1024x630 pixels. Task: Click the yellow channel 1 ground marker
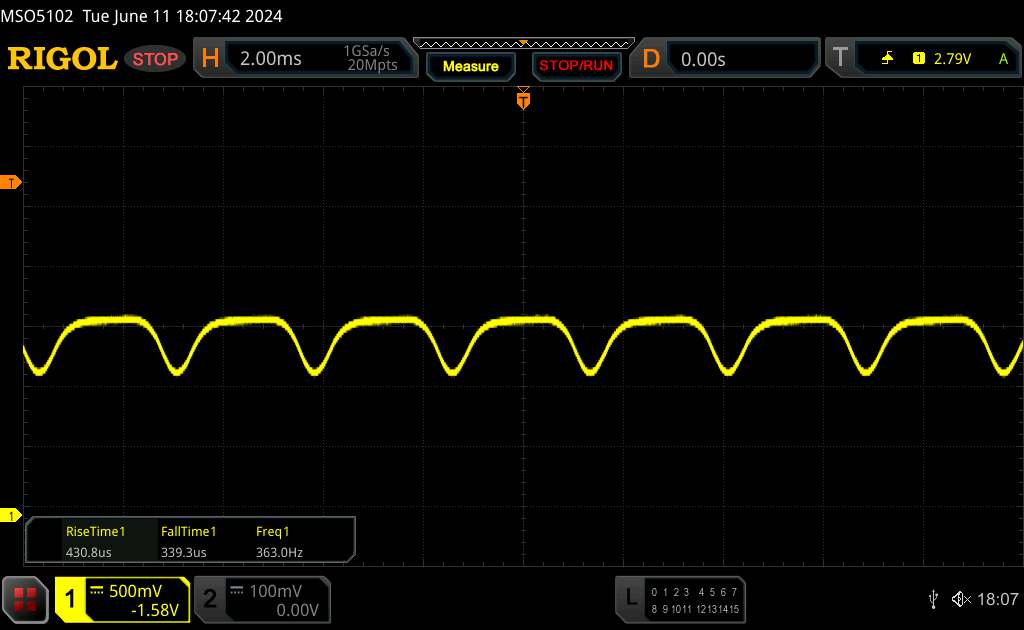tap(10, 515)
